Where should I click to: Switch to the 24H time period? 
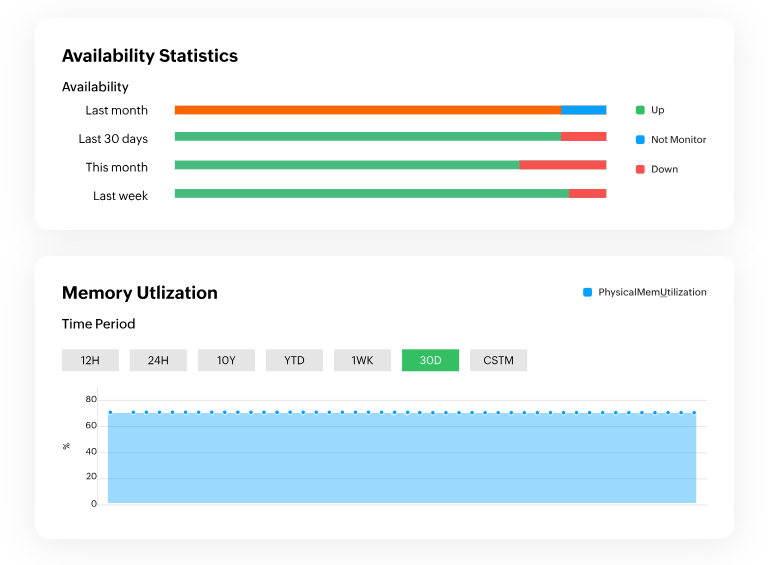click(x=158, y=360)
